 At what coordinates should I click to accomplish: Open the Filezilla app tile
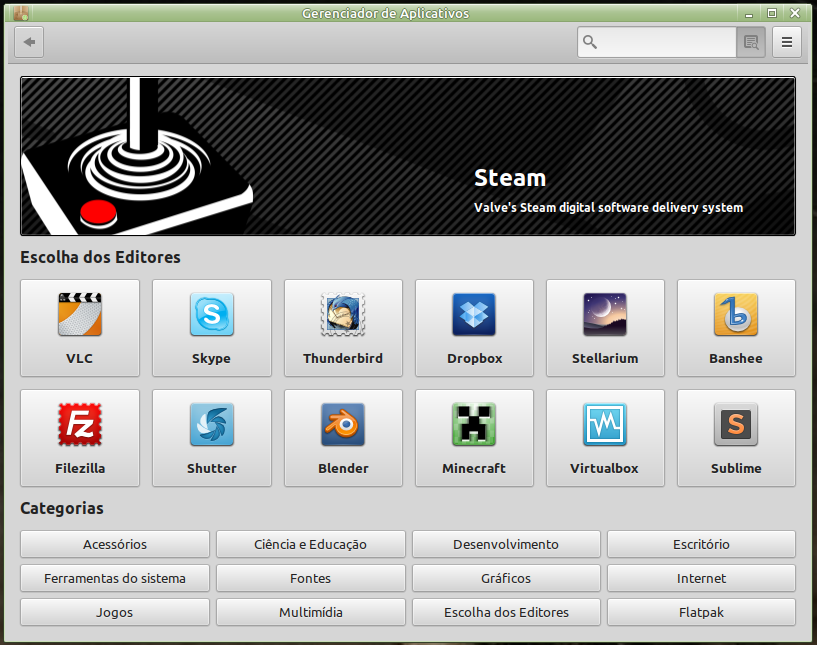(x=80, y=438)
